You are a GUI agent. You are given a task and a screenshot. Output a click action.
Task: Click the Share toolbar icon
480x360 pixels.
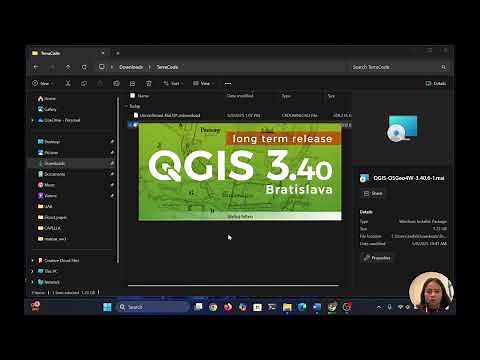132,83
